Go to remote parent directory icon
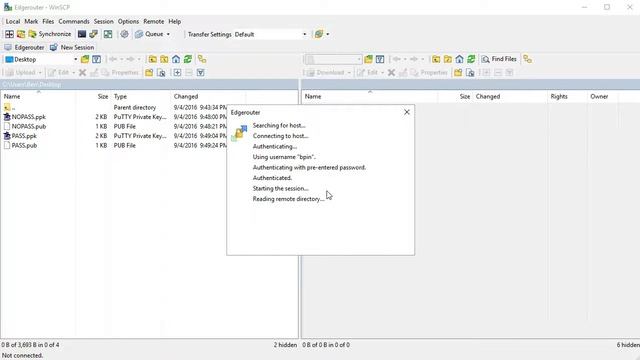This screenshot has height=360, width=640. 436,60
